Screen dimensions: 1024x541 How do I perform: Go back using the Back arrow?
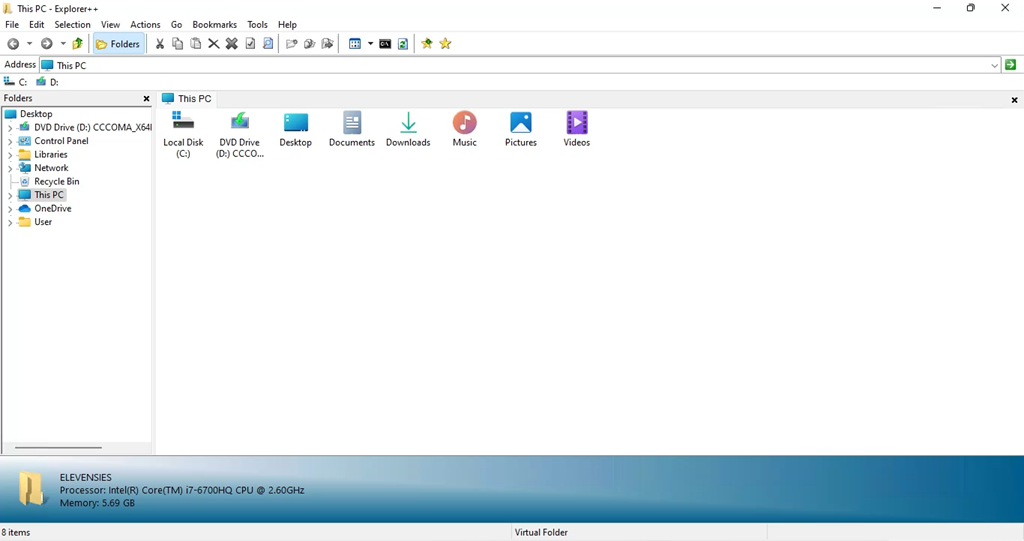point(13,44)
